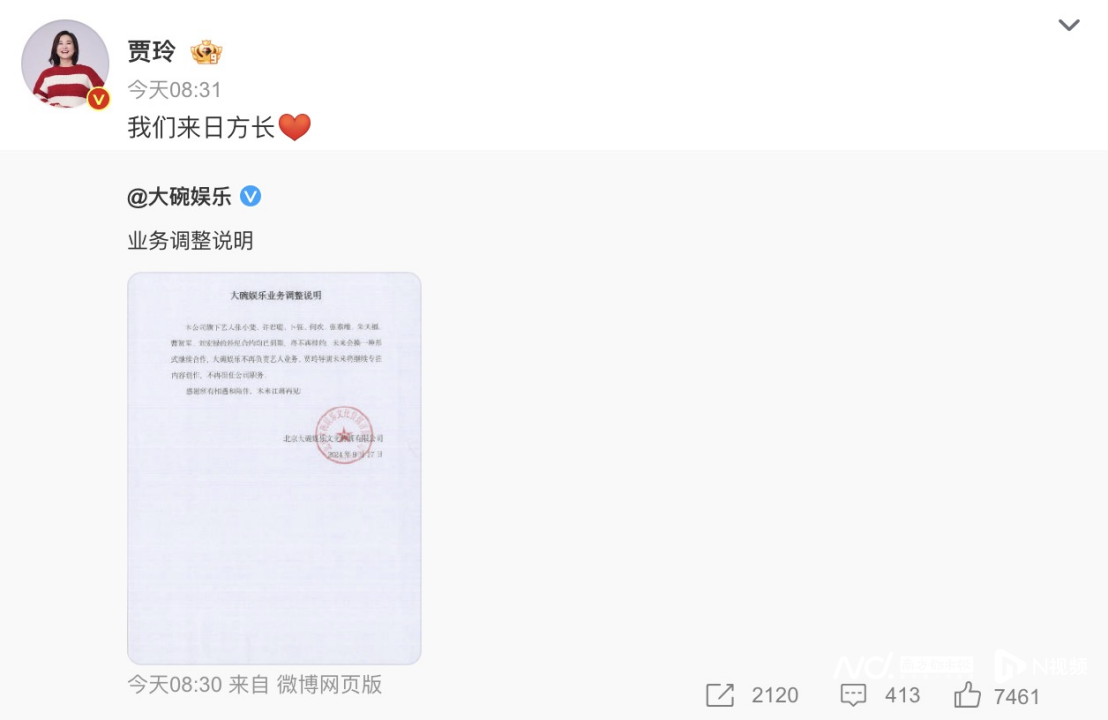This screenshot has height=720, width=1108.
Task: Click the repost share icon
Action: pos(720,695)
